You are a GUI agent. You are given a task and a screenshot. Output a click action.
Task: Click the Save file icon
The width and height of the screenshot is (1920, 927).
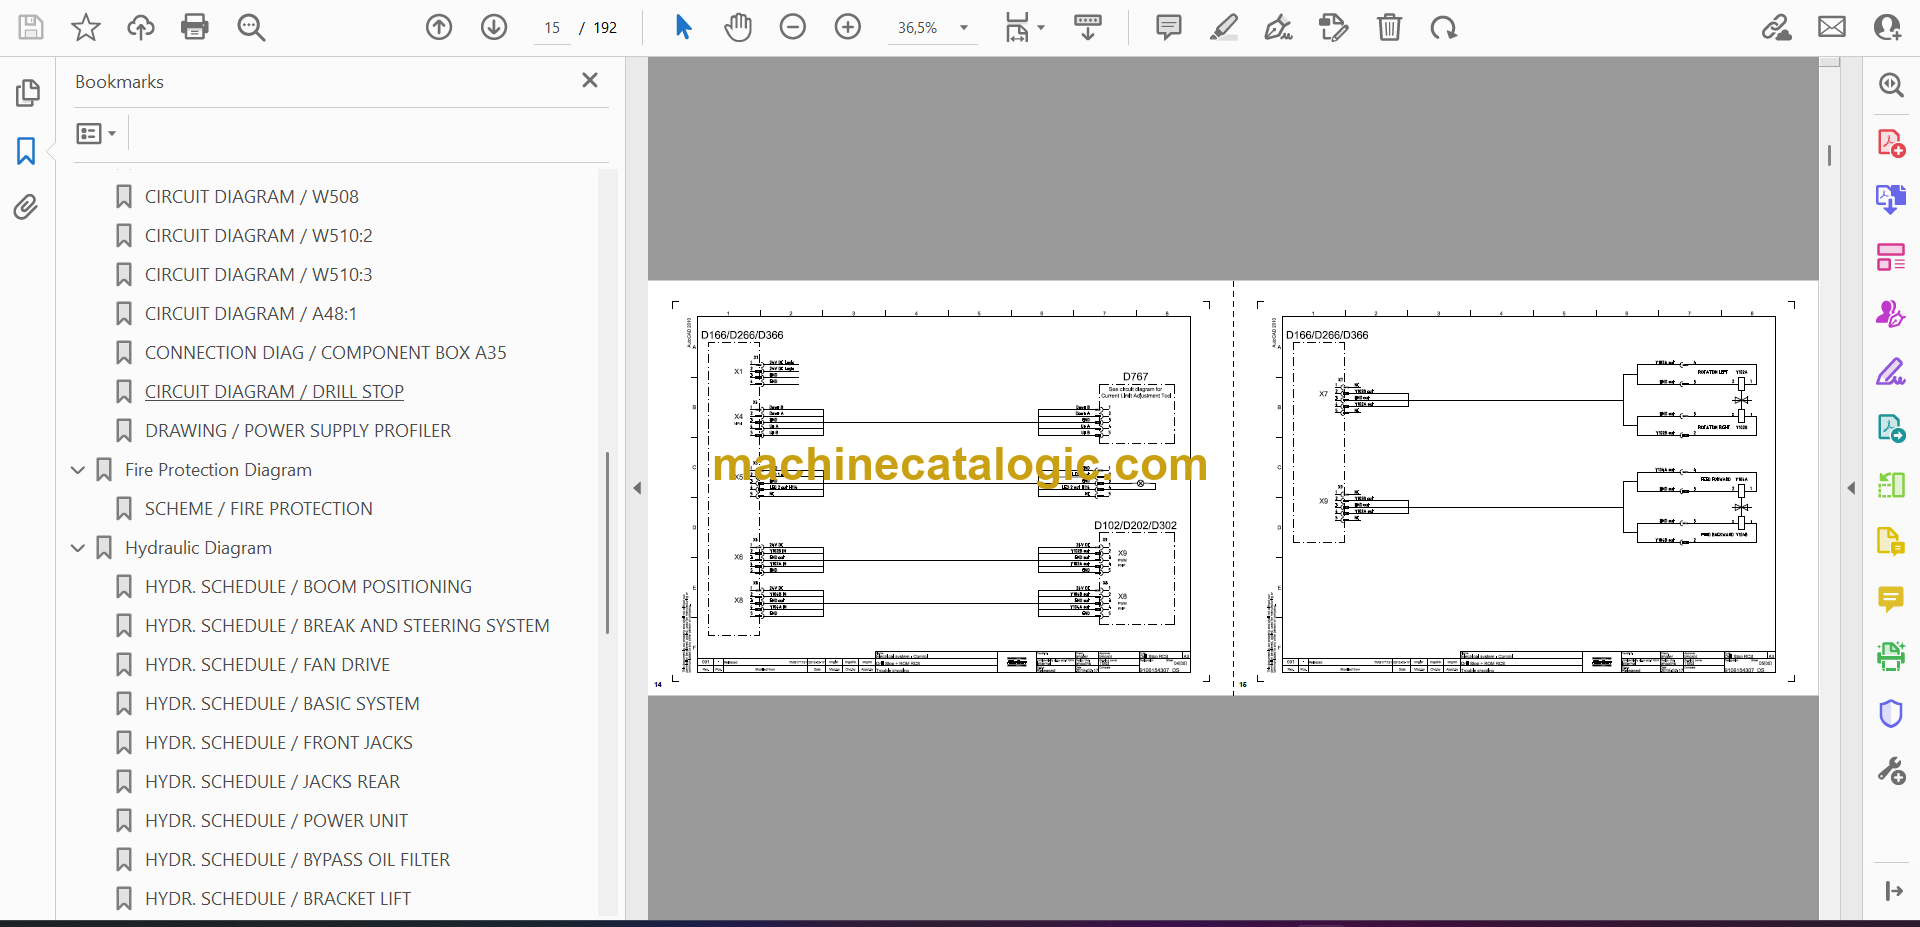click(x=31, y=27)
